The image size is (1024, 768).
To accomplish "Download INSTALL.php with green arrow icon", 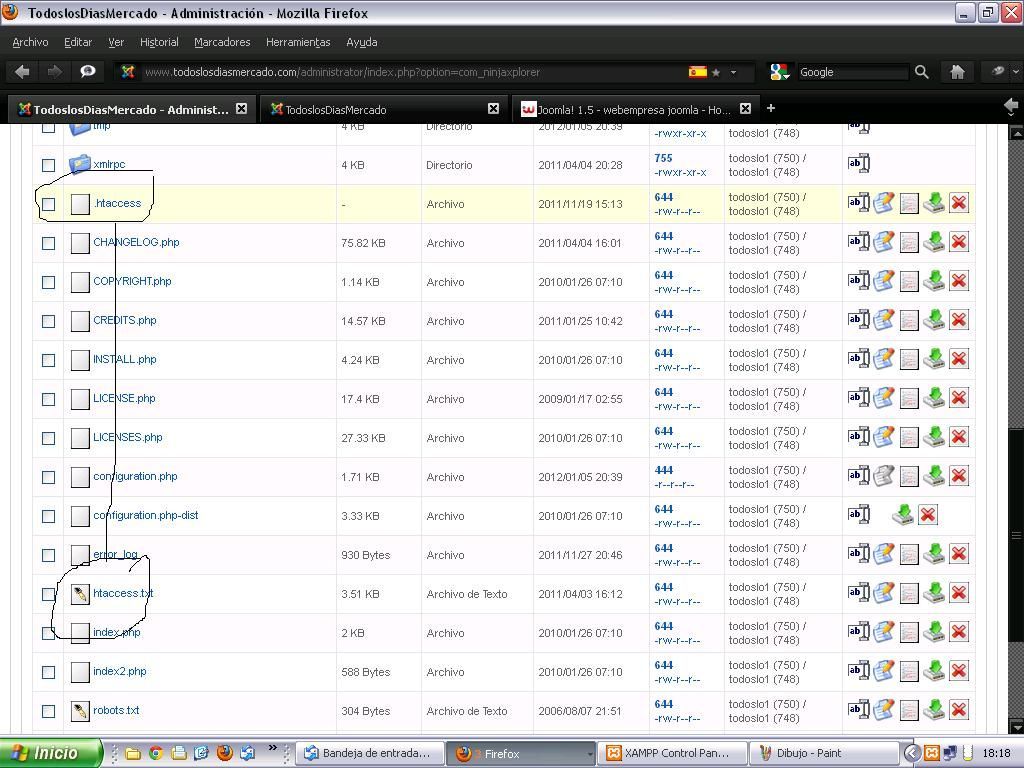I will pos(934,359).
